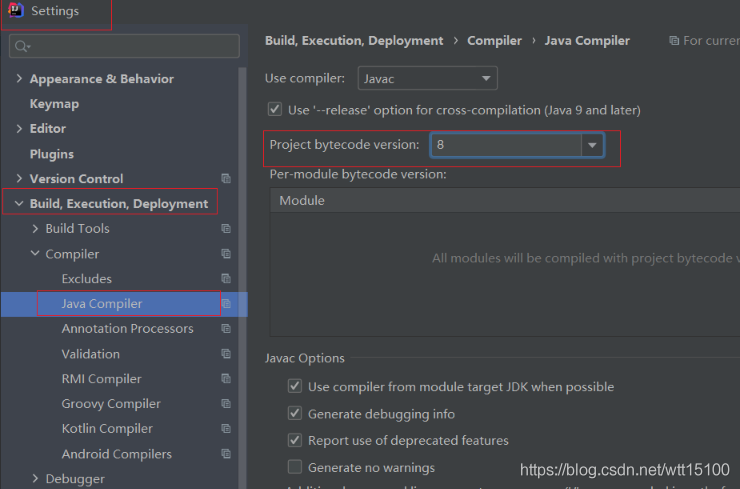
Task: Click project-level icon beside Version Control
Action: tap(226, 179)
